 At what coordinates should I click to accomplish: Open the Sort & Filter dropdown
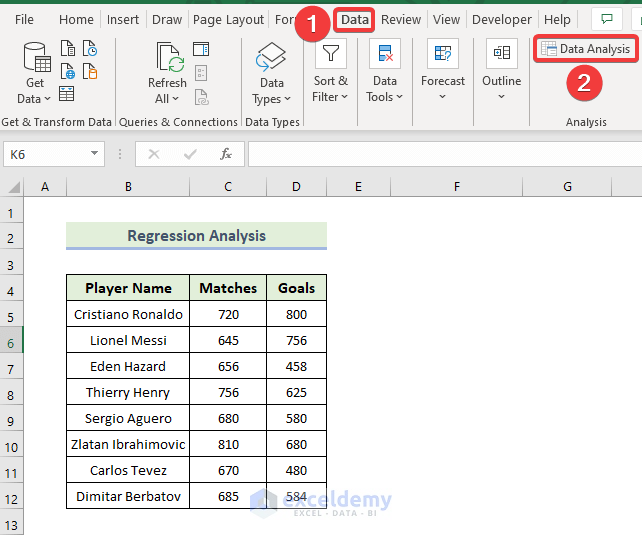[330, 72]
